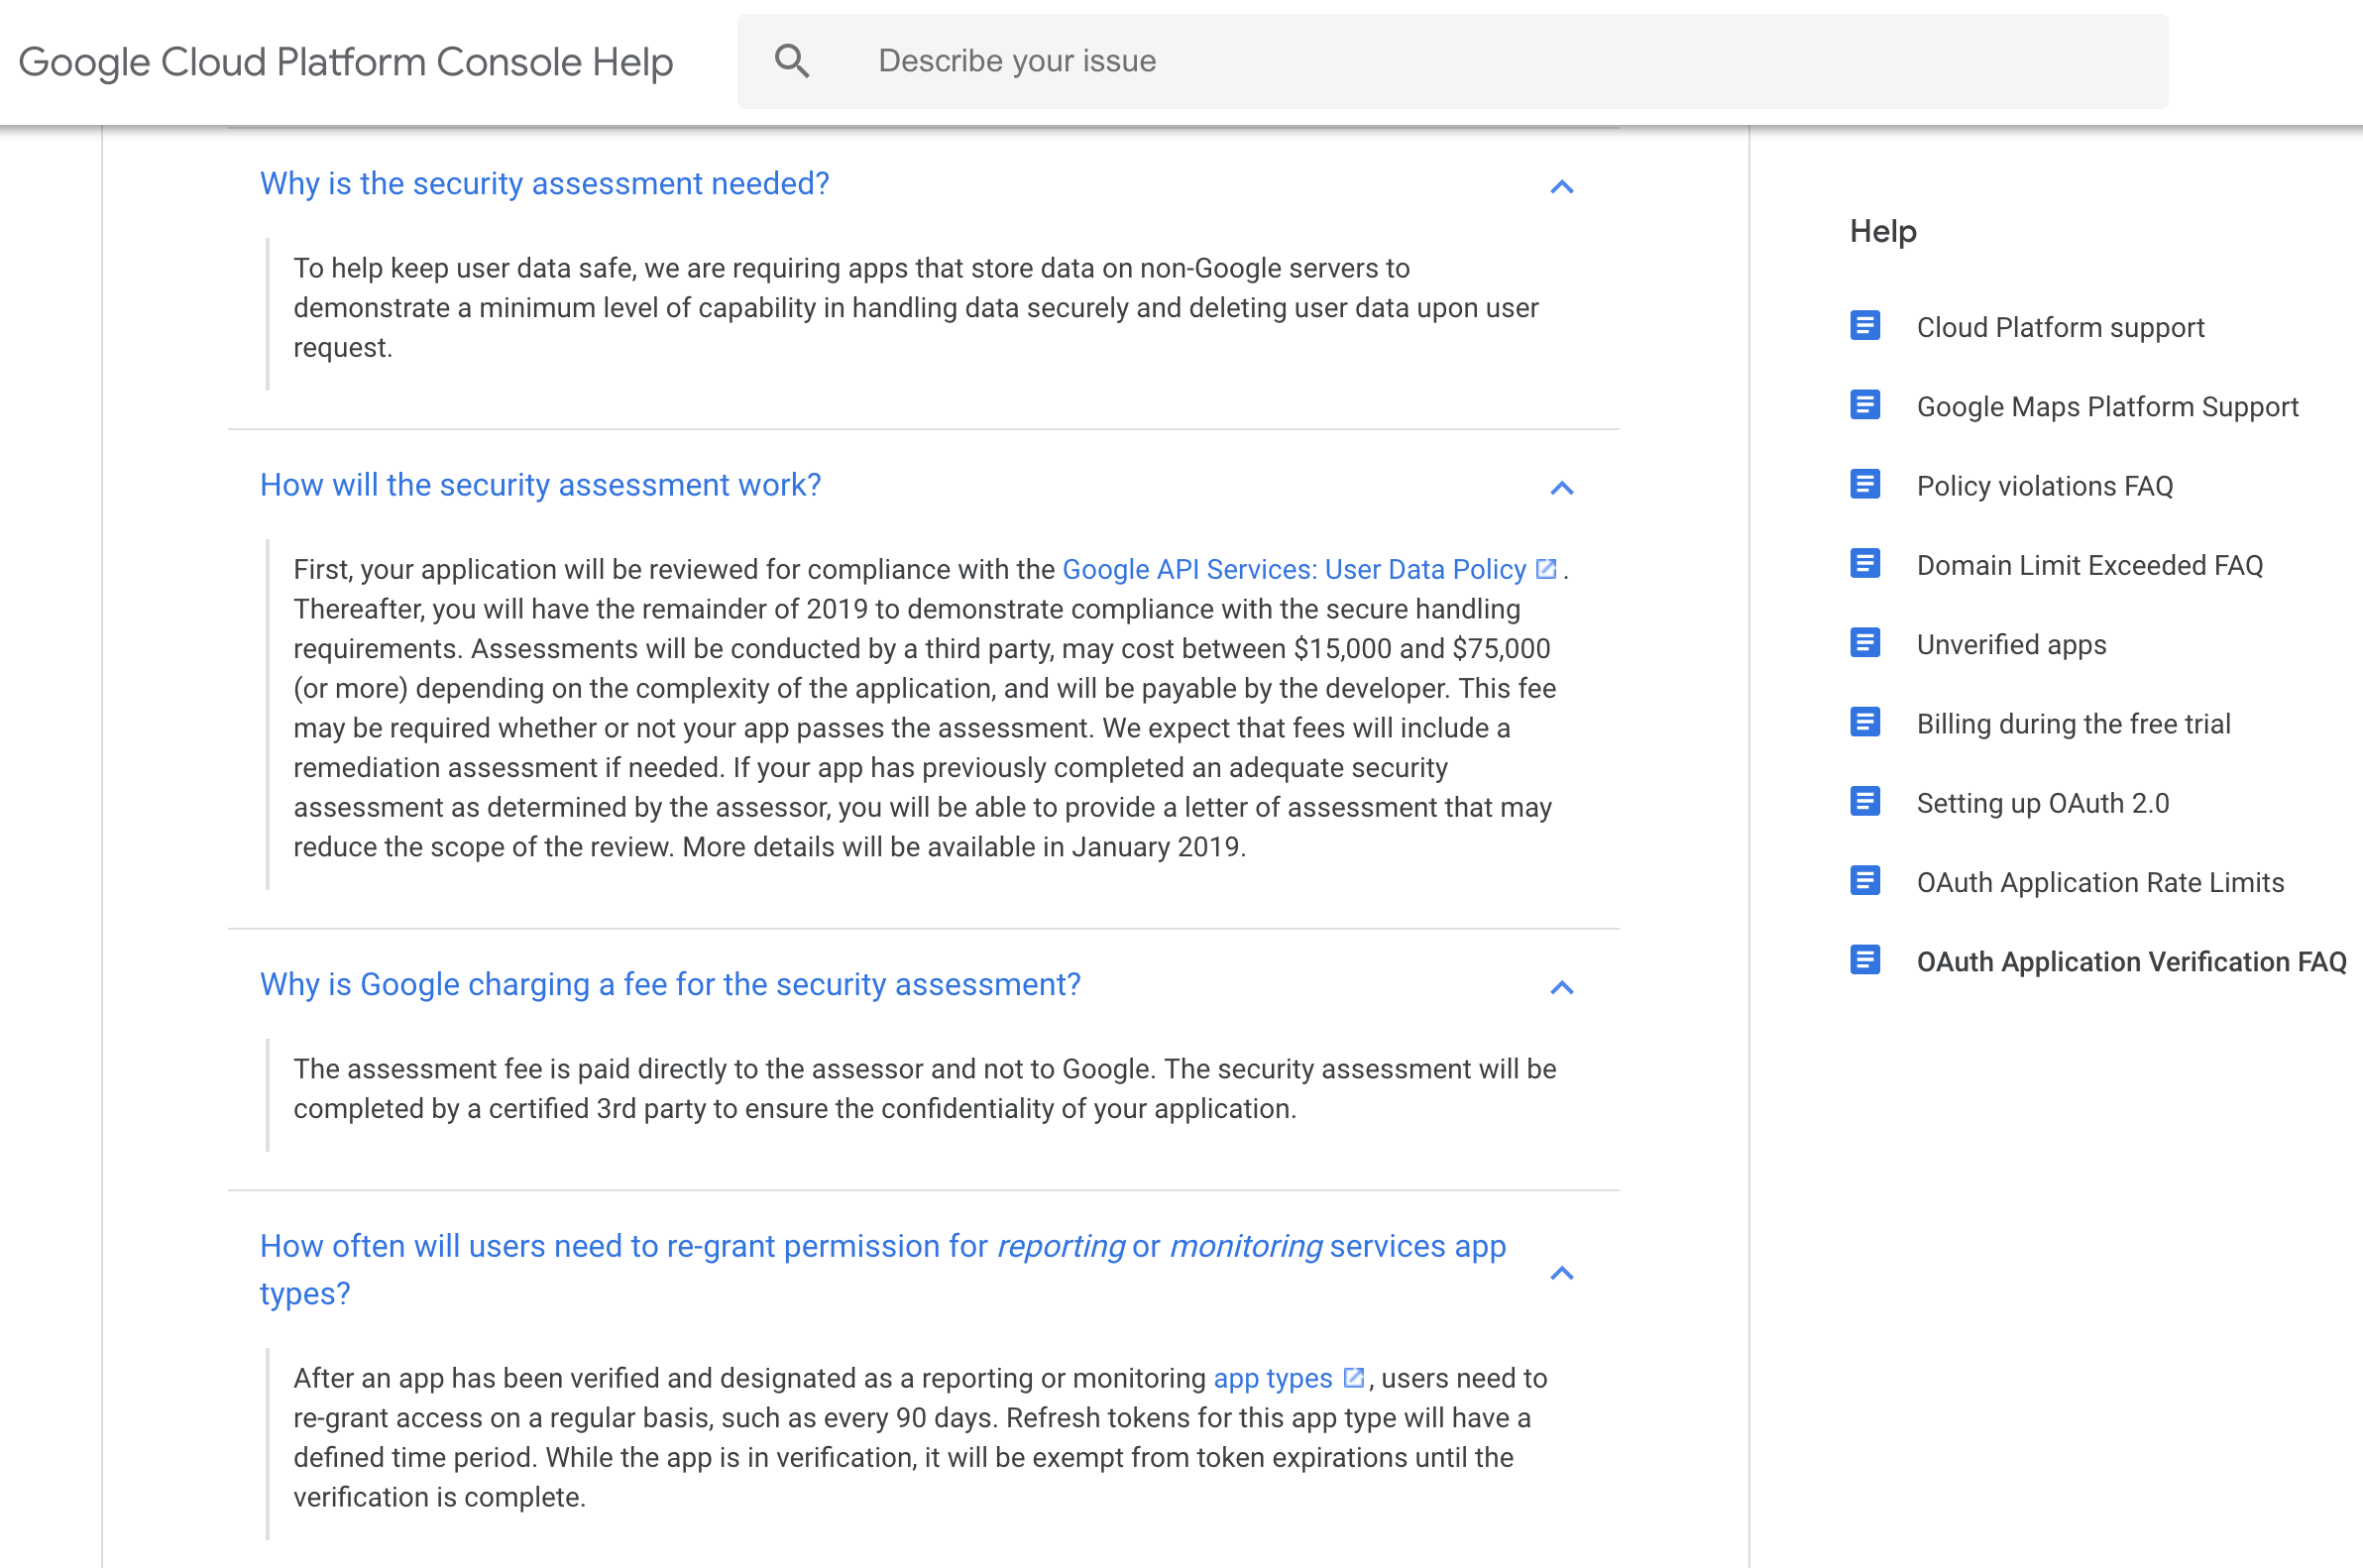Click external-link icon after app types
The width and height of the screenshot is (2363, 1568).
click(1353, 1378)
